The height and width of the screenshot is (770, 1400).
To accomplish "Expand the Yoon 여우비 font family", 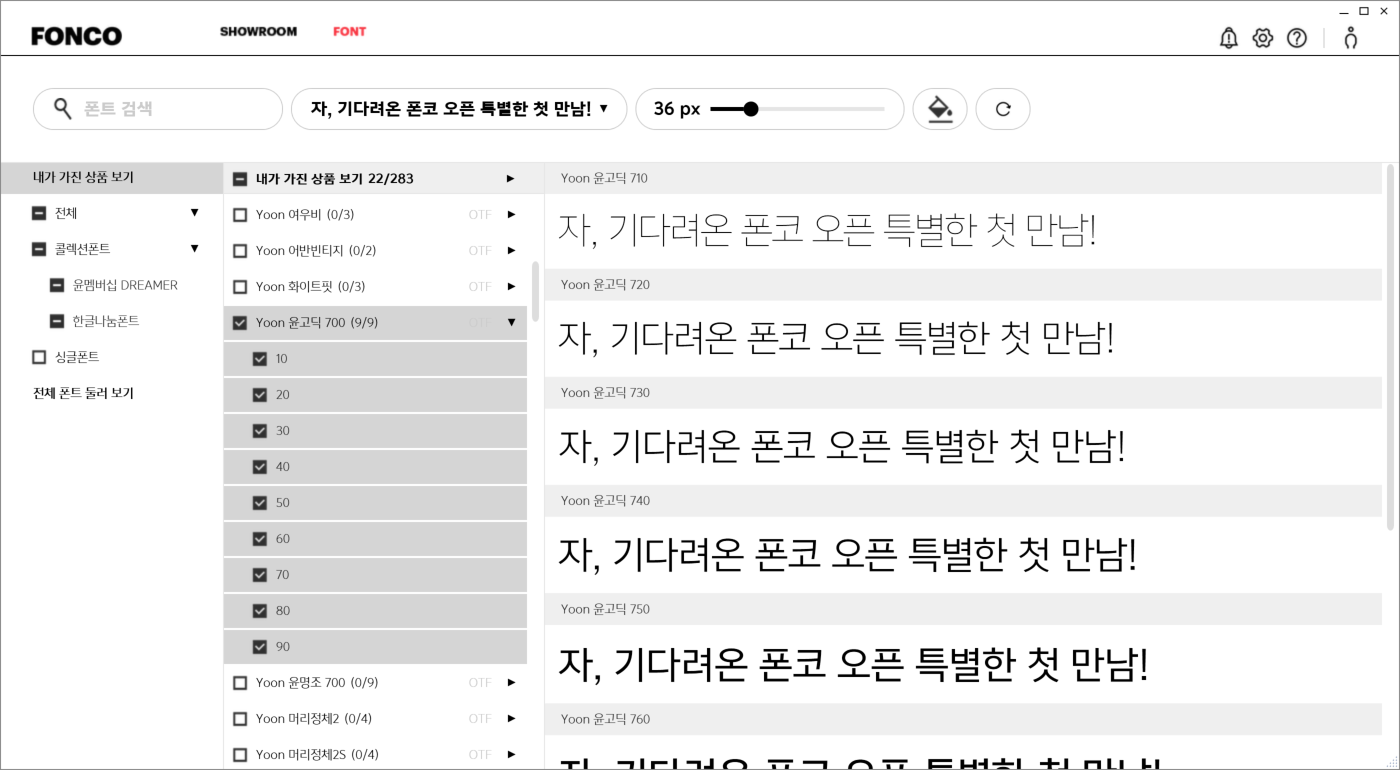I will pyautogui.click(x=511, y=215).
